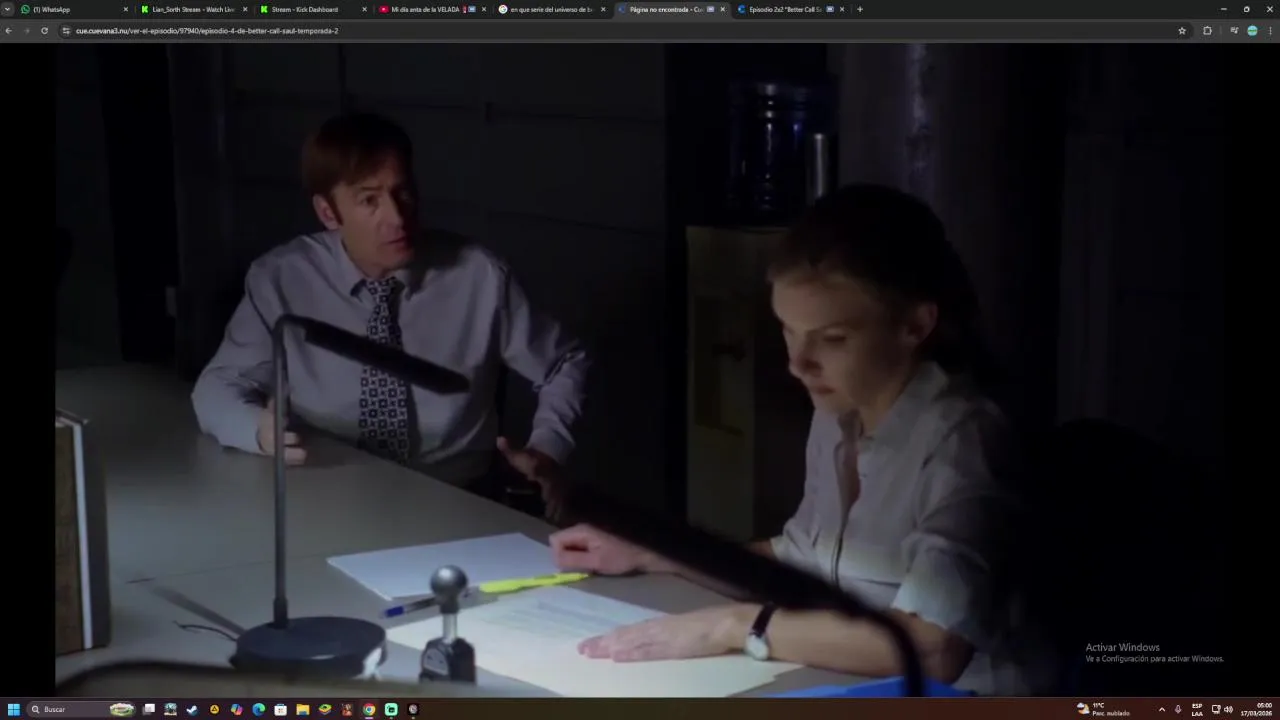The image size is (1280, 720).
Task: Open the site information icon in address bar
Action: 66,31
